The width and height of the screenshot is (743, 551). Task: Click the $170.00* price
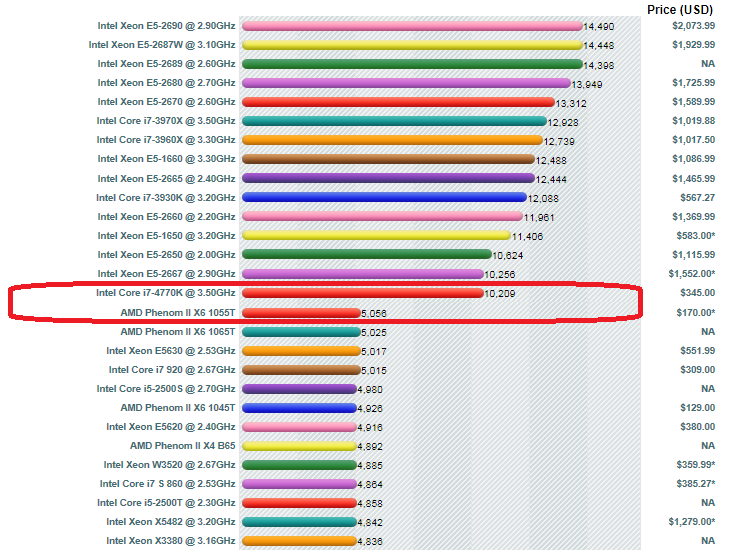pyautogui.click(x=696, y=313)
